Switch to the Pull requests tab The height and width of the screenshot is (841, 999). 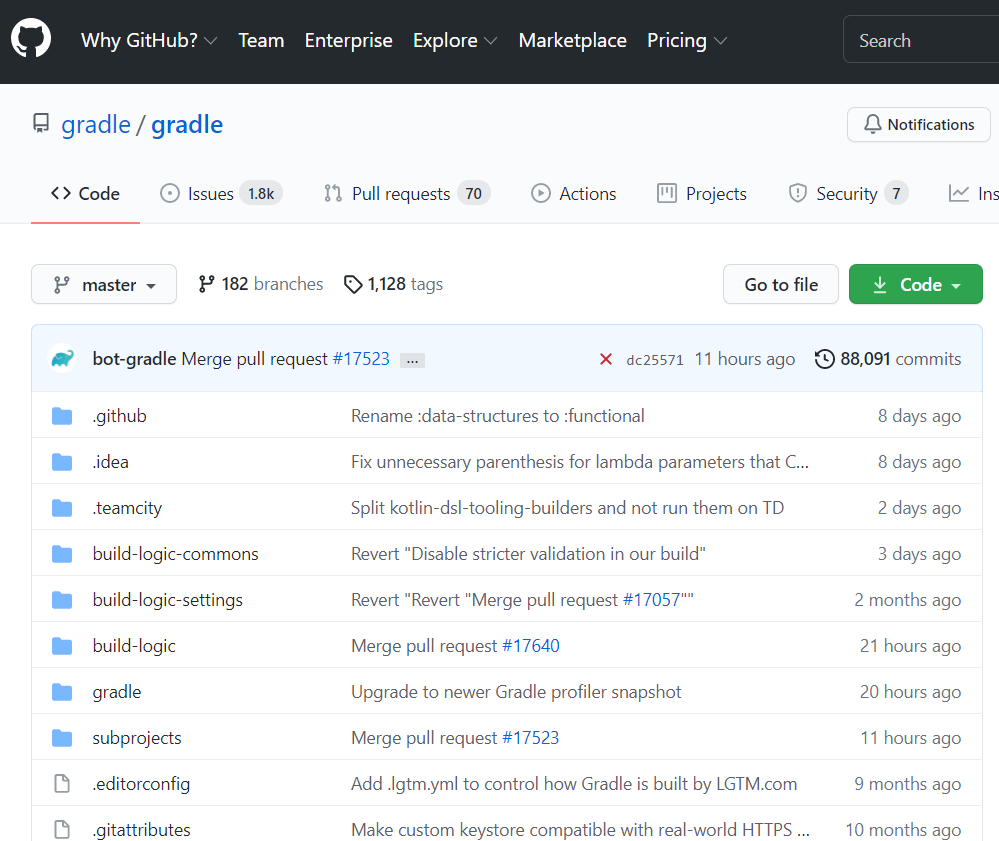(407, 194)
